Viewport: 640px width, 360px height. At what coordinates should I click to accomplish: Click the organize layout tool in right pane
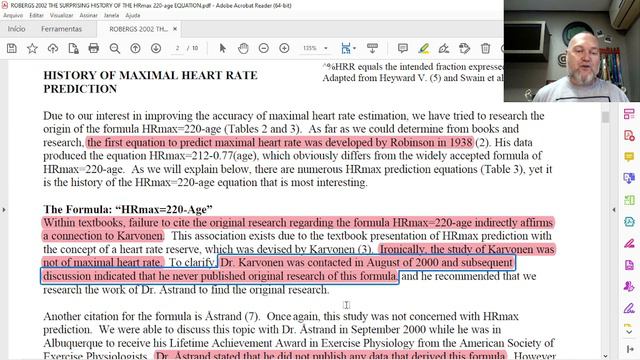pyautogui.click(x=629, y=114)
